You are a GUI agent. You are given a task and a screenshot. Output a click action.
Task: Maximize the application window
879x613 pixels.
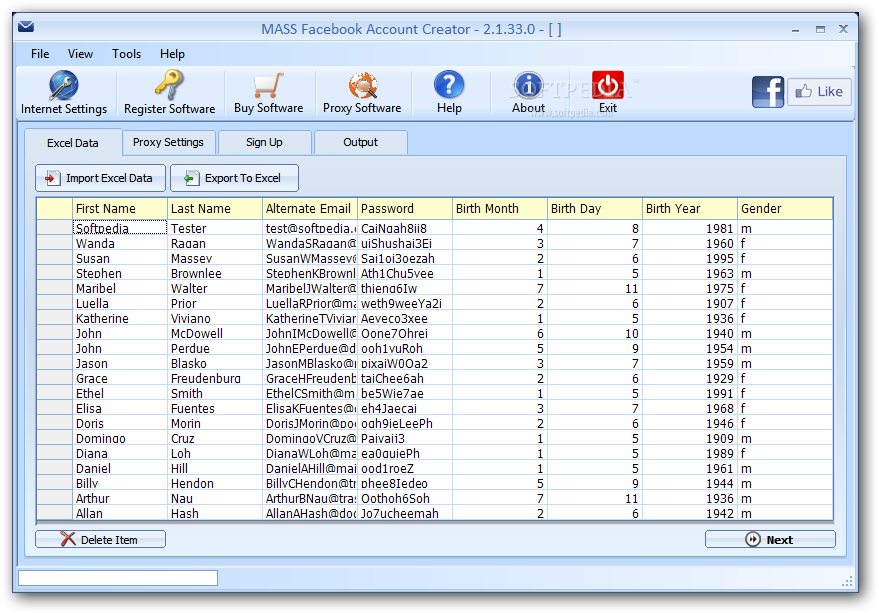820,29
